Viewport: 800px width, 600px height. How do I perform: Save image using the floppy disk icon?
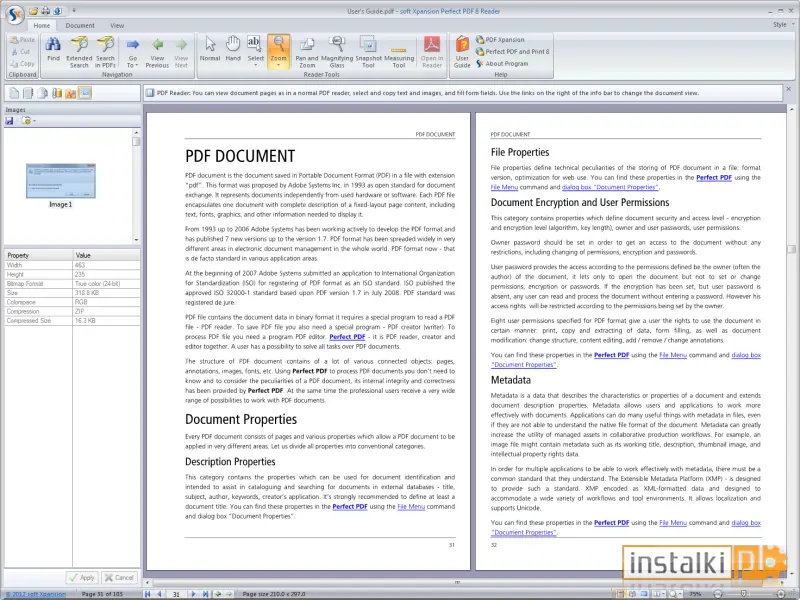coord(9,121)
